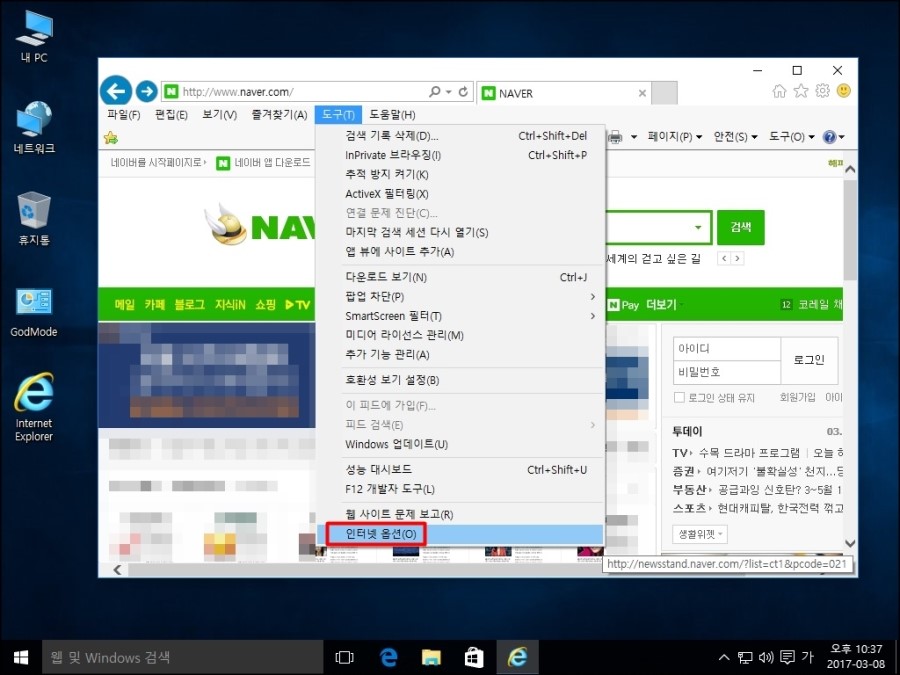Select Internet Explorer desktop shortcut
The height and width of the screenshot is (675, 900).
coord(34,407)
